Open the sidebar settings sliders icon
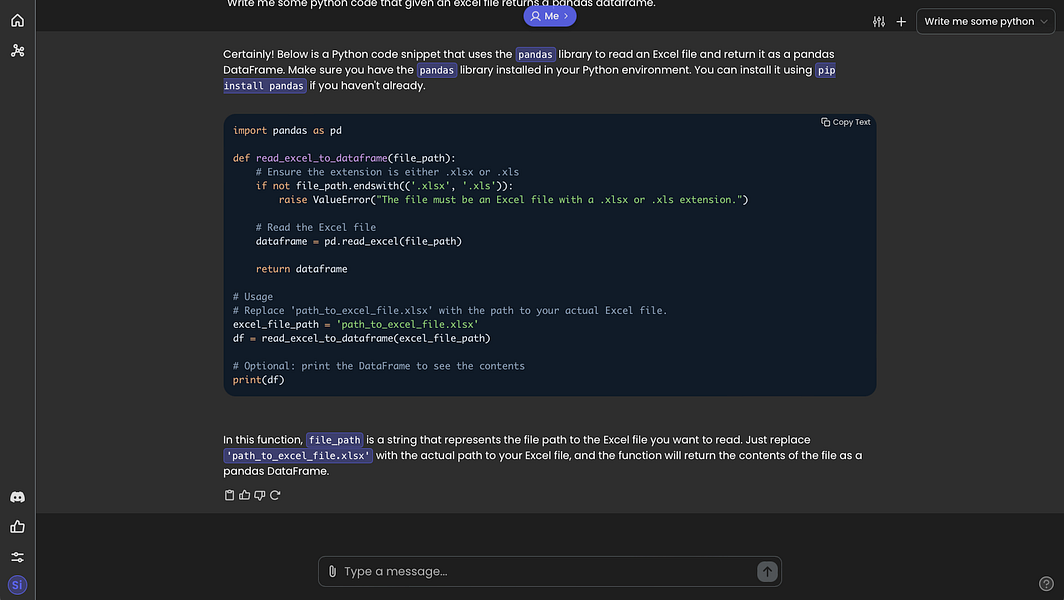Image resolution: width=1064 pixels, height=600 pixels. [x=17, y=557]
